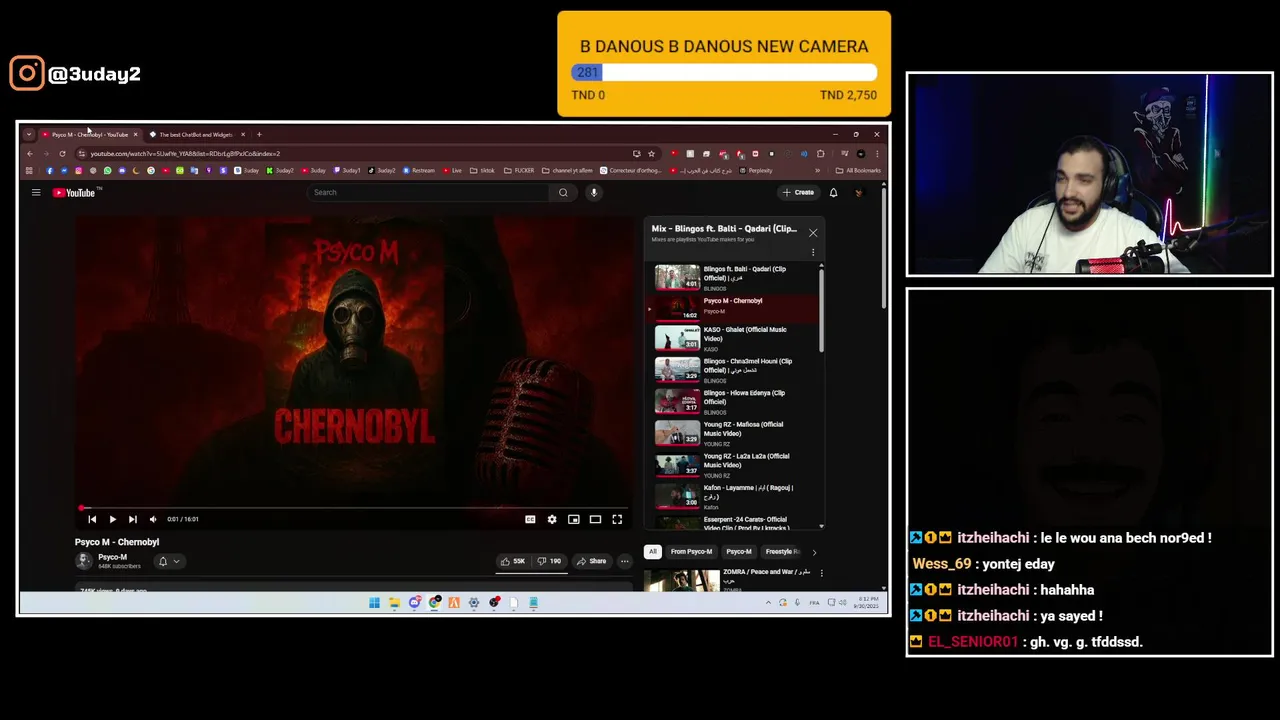Open options for ZOMRA recommended video

822,573
